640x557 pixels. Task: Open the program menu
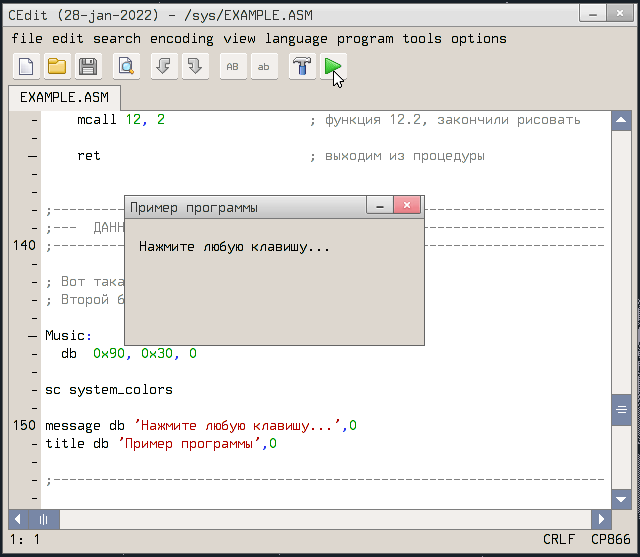coord(365,39)
